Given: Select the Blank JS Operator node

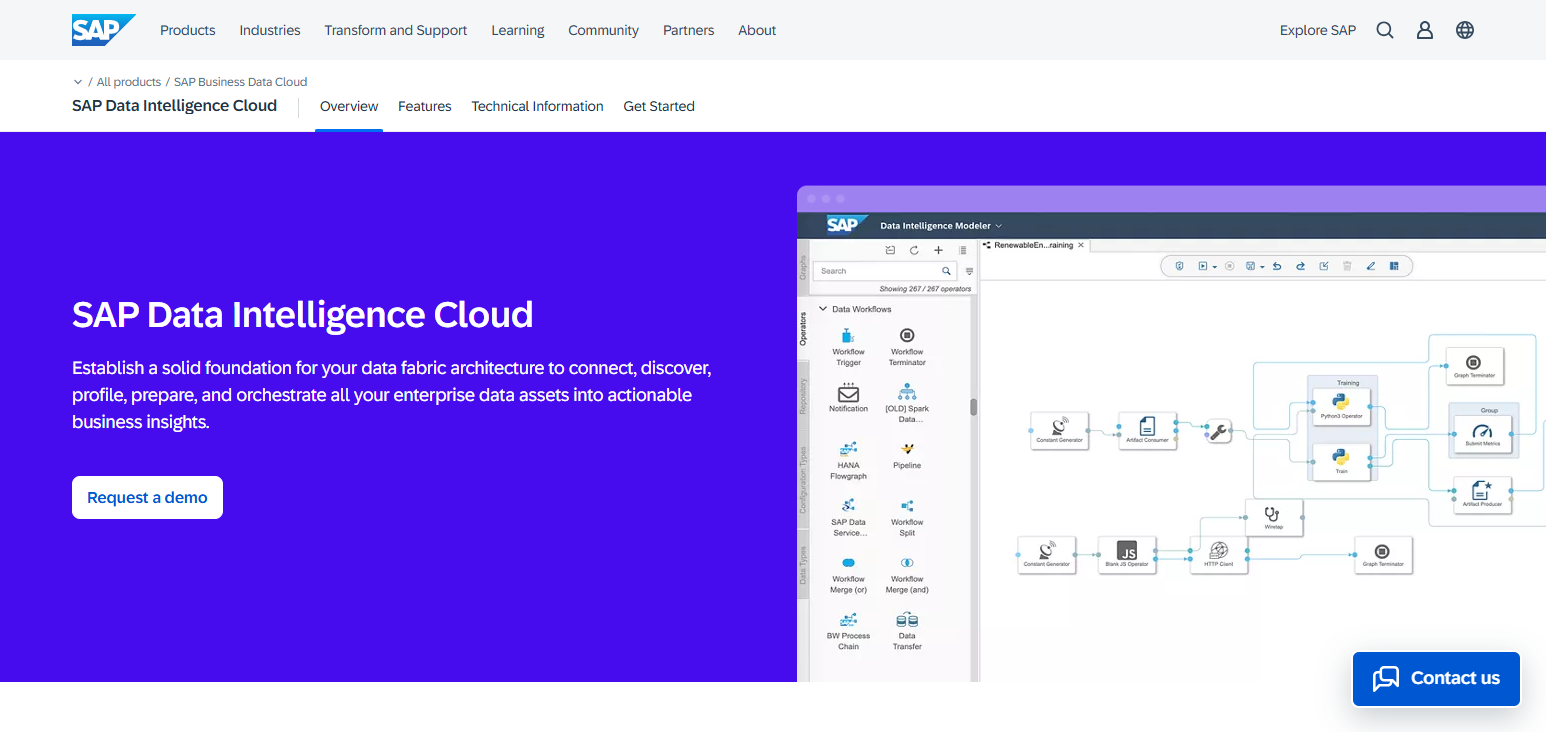Looking at the screenshot, I should pyautogui.click(x=1127, y=555).
